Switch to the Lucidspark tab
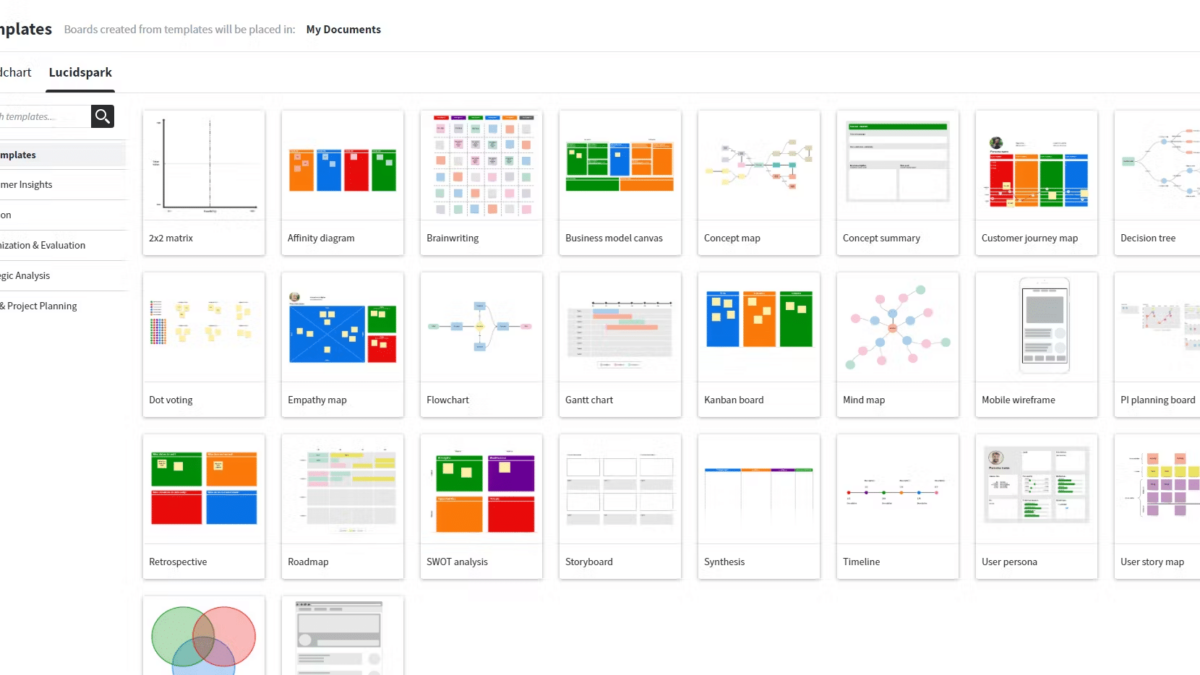 pyautogui.click(x=80, y=73)
